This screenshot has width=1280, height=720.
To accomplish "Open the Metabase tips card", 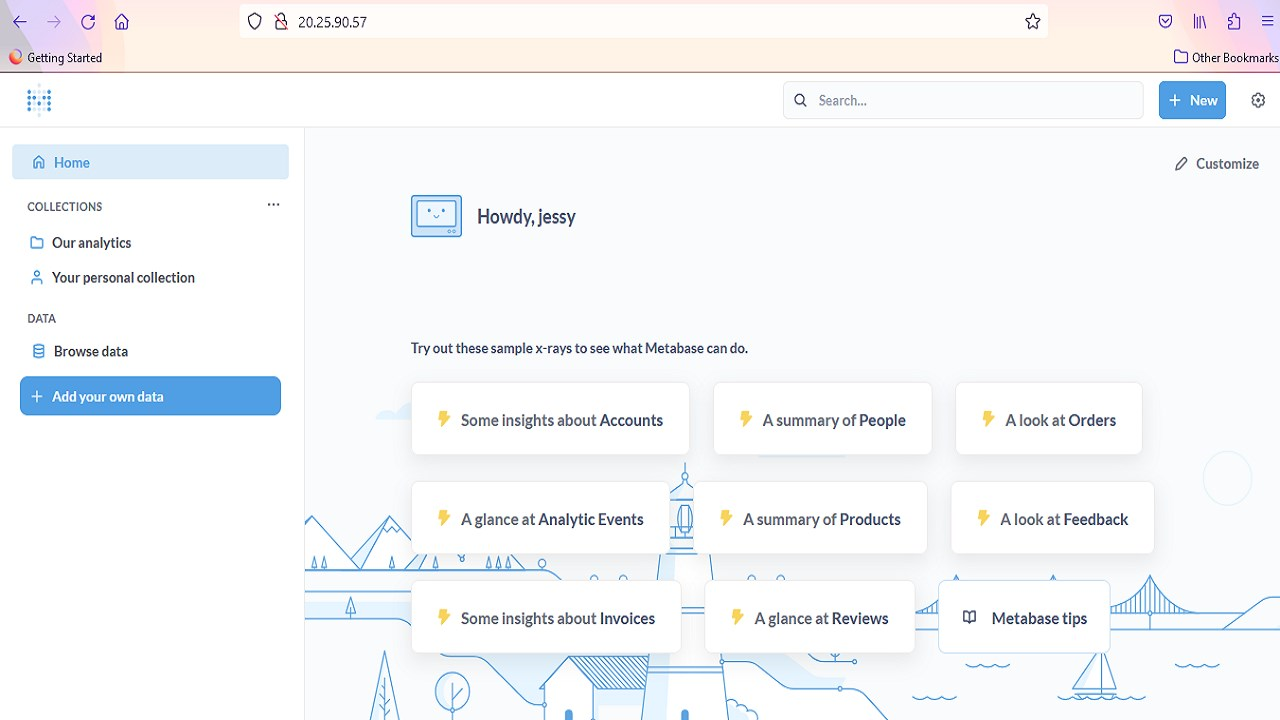I will [1024, 618].
